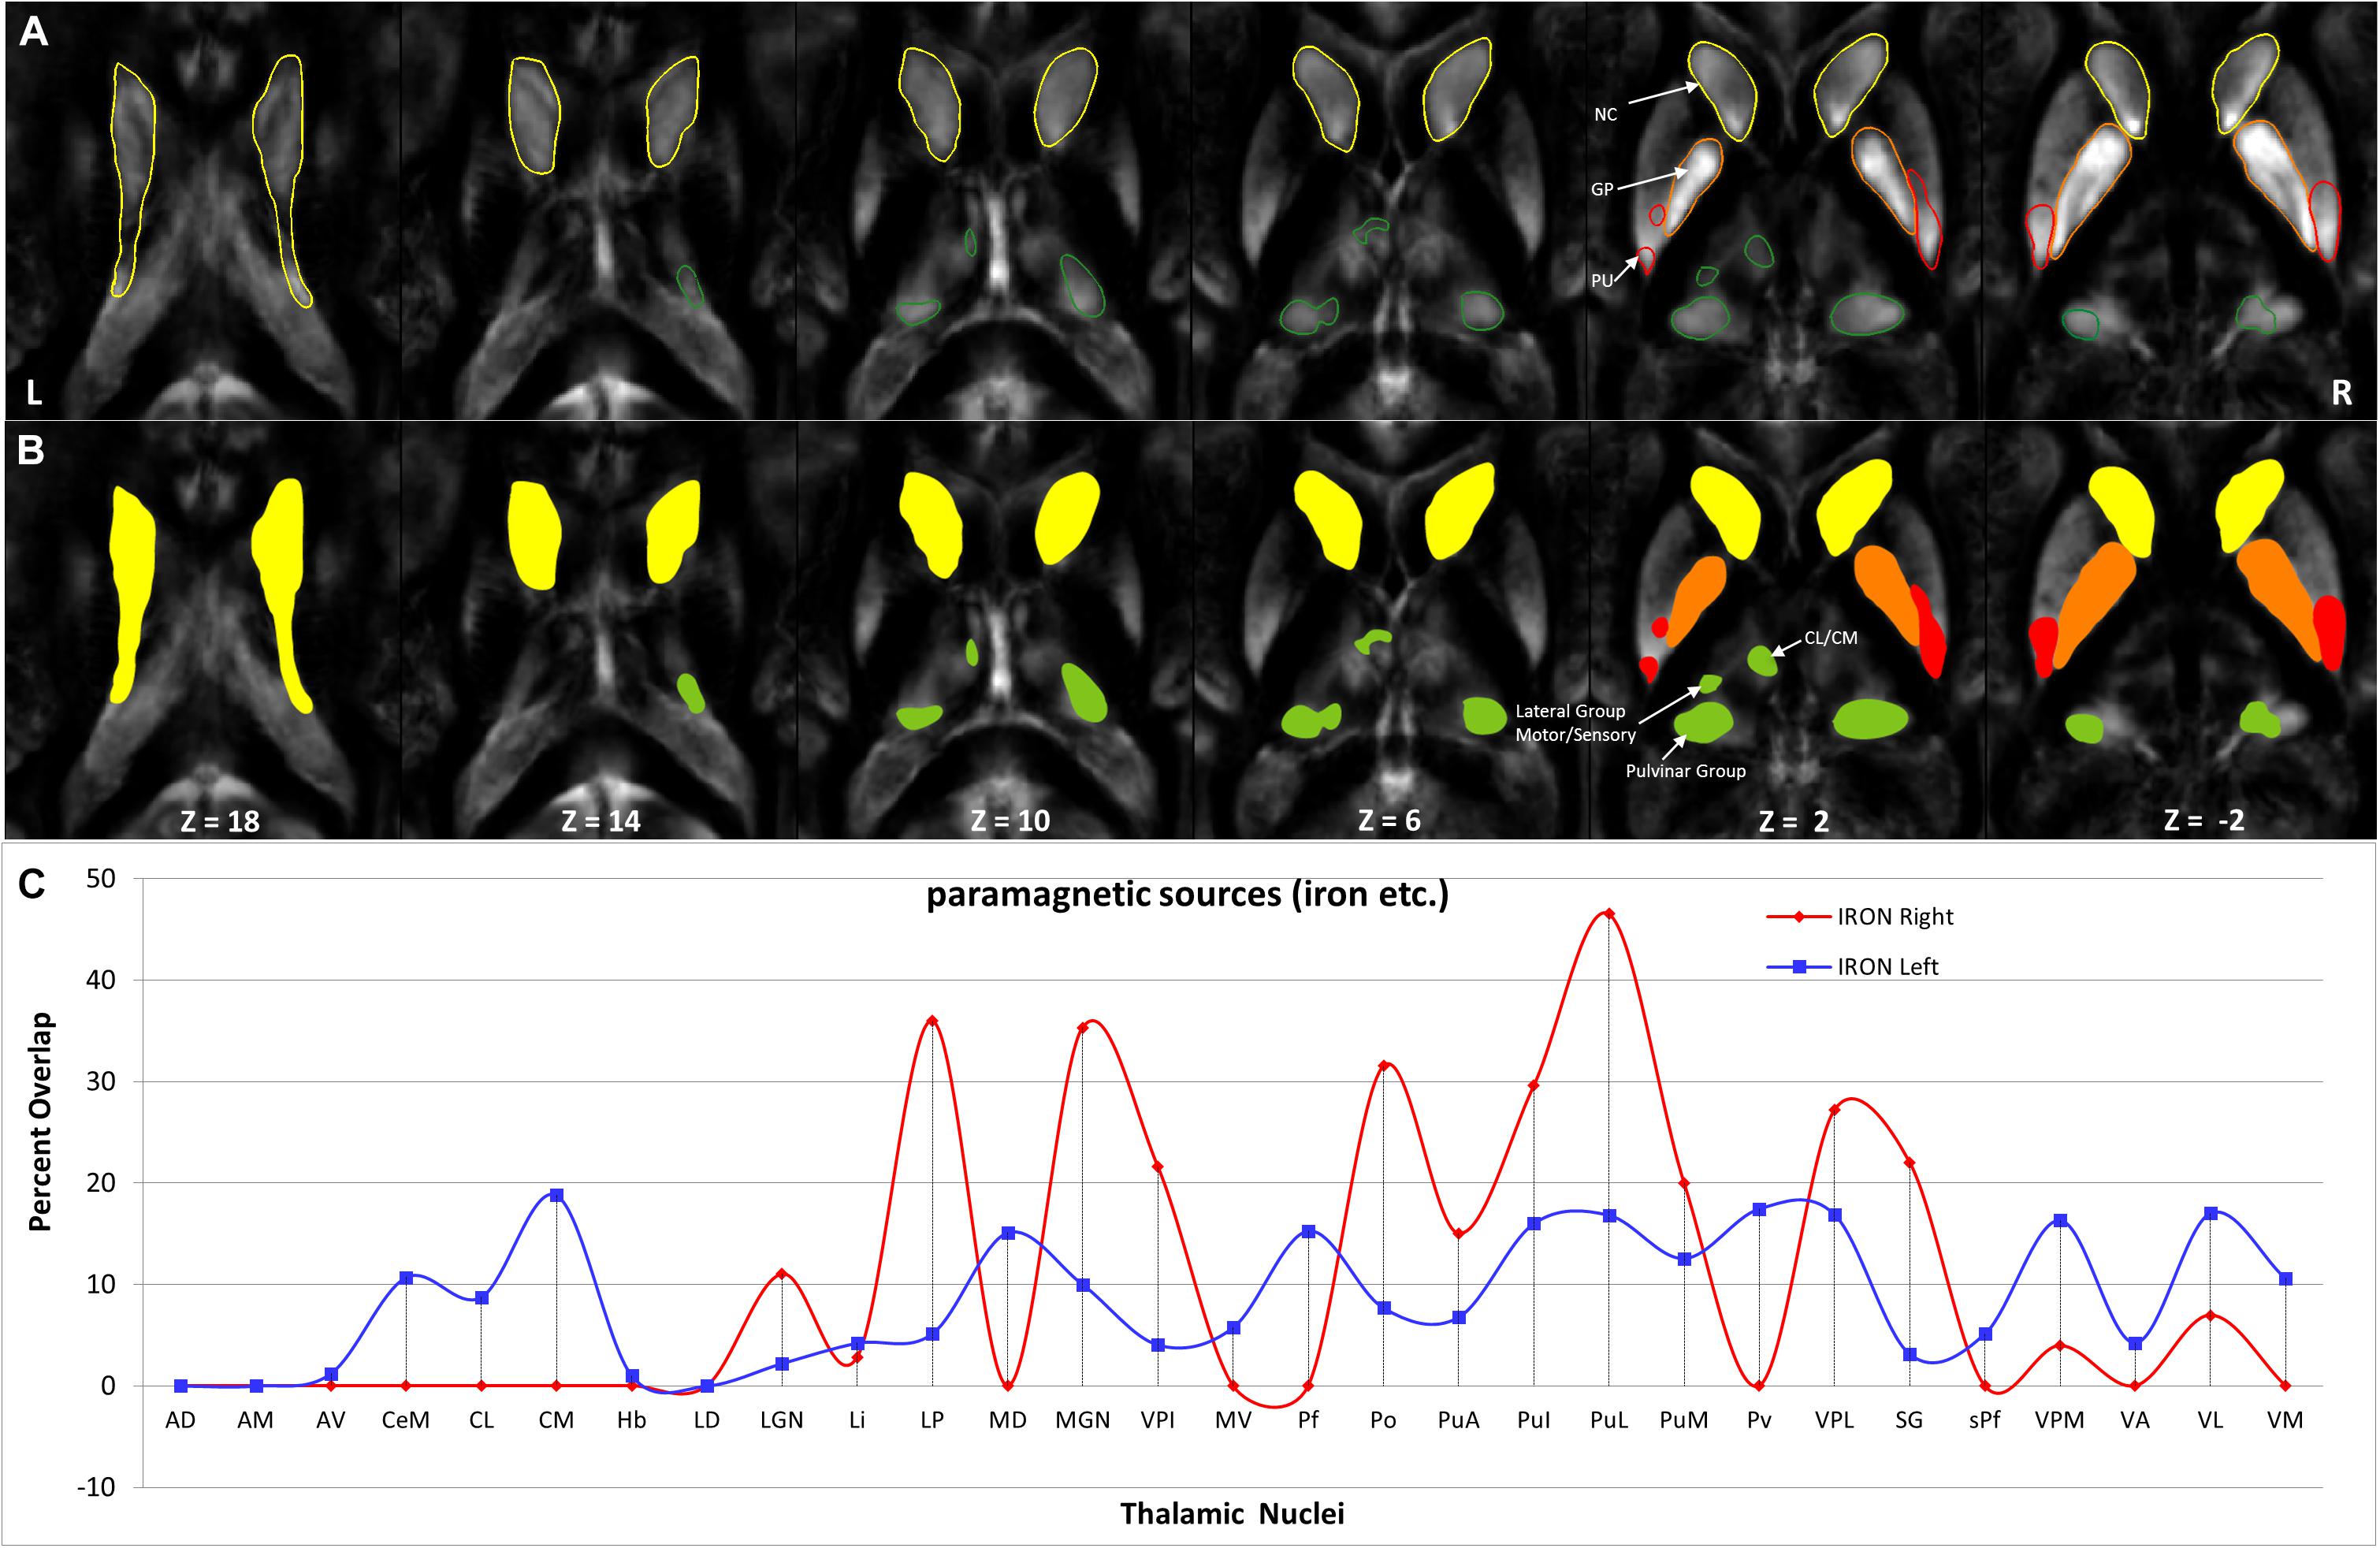Click the MD x-axis label
Image resolution: width=2380 pixels, height=1548 pixels.
click(x=1007, y=1420)
